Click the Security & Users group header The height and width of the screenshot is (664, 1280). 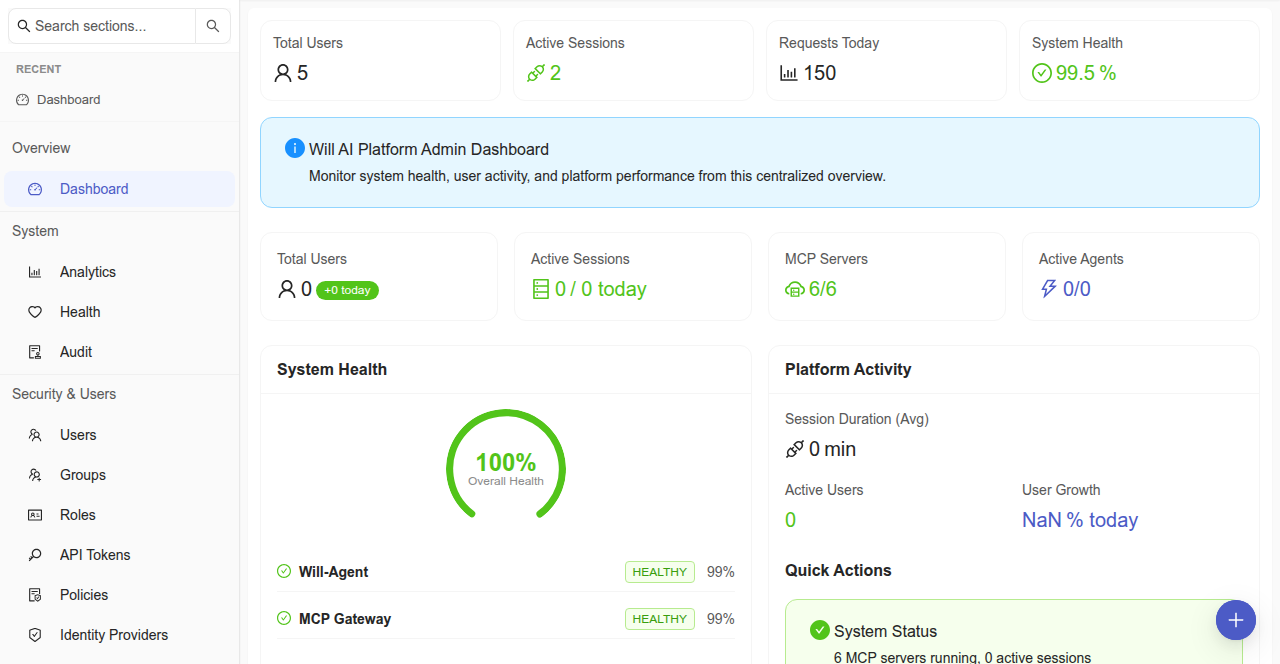[64, 394]
